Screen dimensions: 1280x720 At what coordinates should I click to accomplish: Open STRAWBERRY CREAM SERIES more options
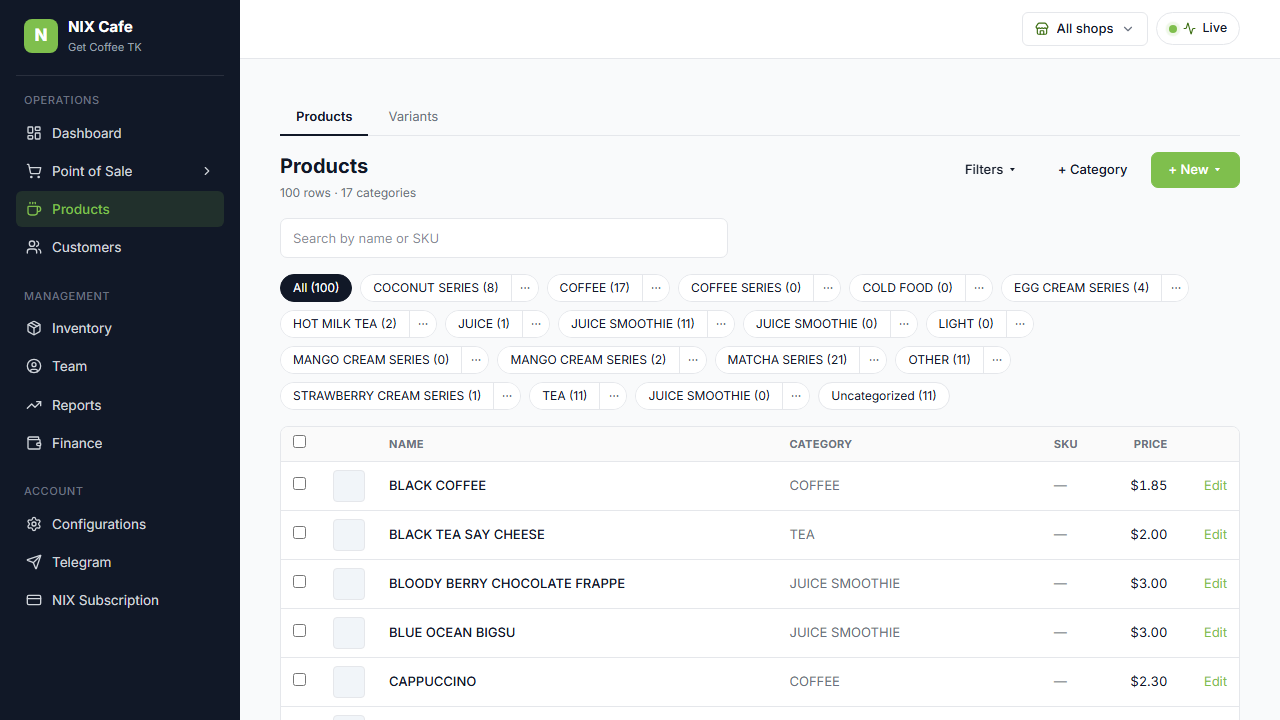click(507, 396)
